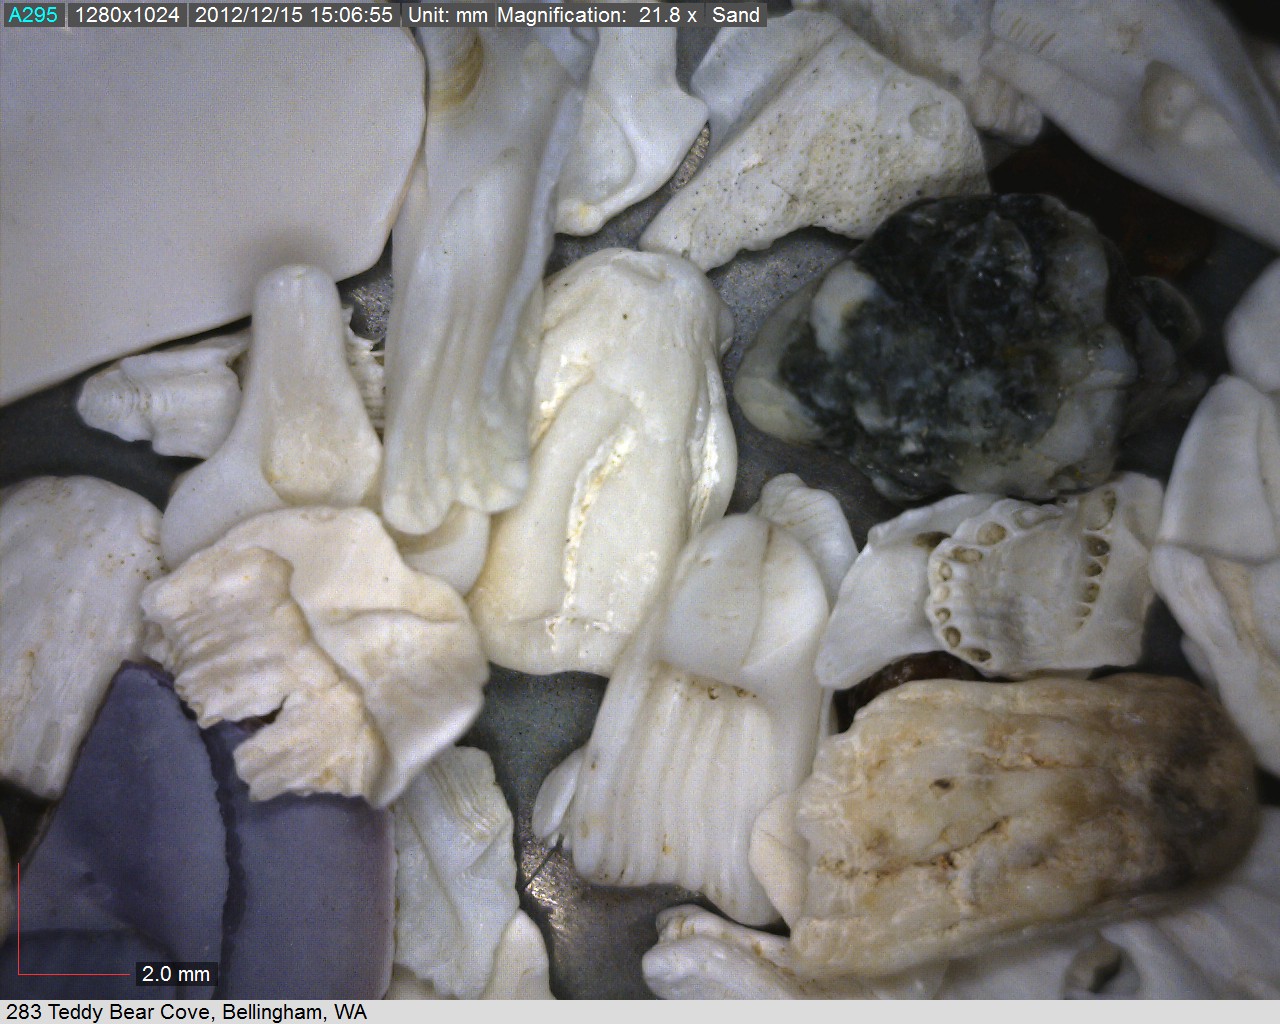The height and width of the screenshot is (1024, 1280).
Task: Click the Sand label in header
Action: click(736, 15)
